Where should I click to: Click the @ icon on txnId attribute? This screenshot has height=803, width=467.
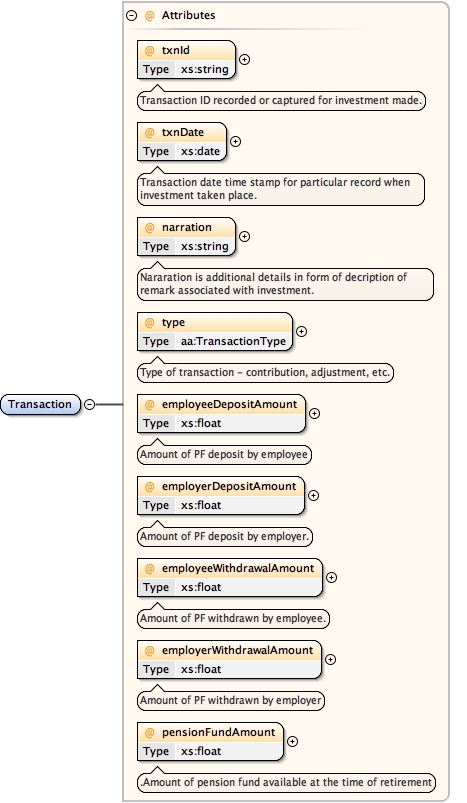click(x=150, y=50)
